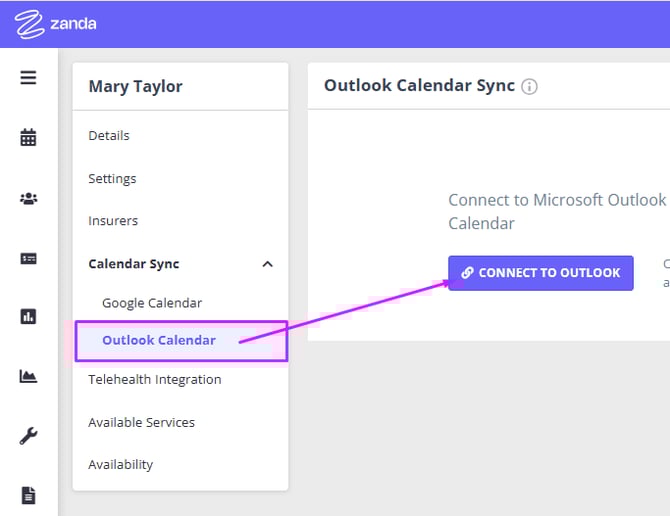This screenshot has width=670, height=516.
Task: Open Telehealth Integration page
Action: tap(155, 380)
